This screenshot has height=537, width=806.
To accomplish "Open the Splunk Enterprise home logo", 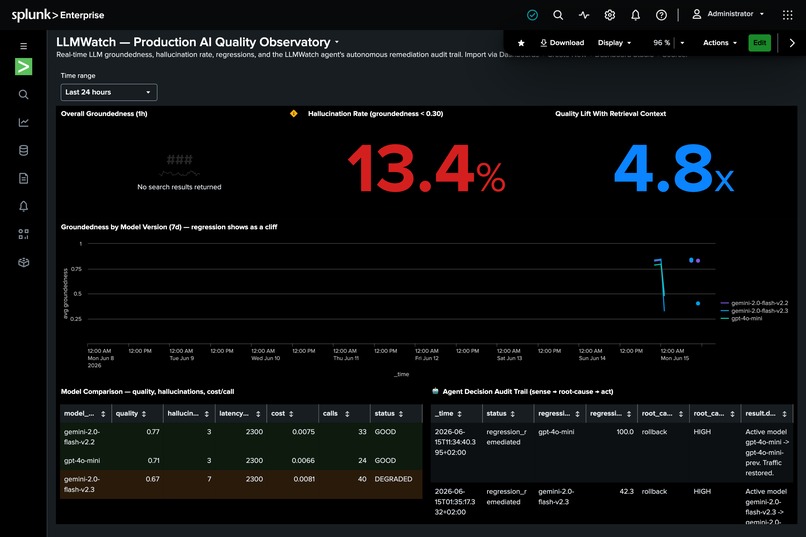I will coord(58,15).
